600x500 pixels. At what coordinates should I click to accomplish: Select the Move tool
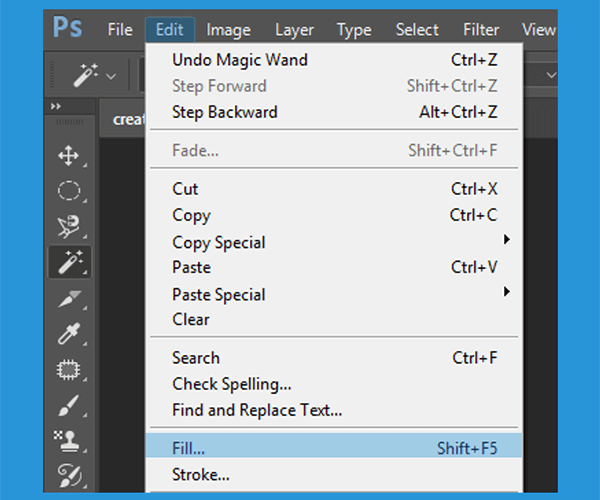coord(68,156)
